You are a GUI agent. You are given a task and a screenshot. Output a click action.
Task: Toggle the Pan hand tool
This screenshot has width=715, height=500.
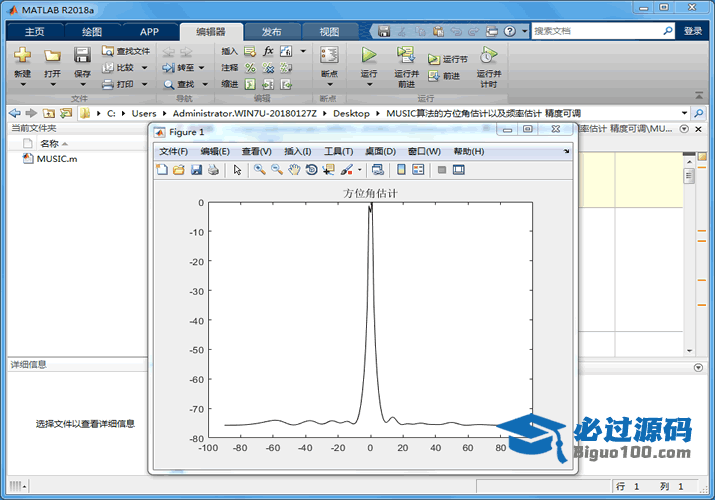click(x=294, y=170)
